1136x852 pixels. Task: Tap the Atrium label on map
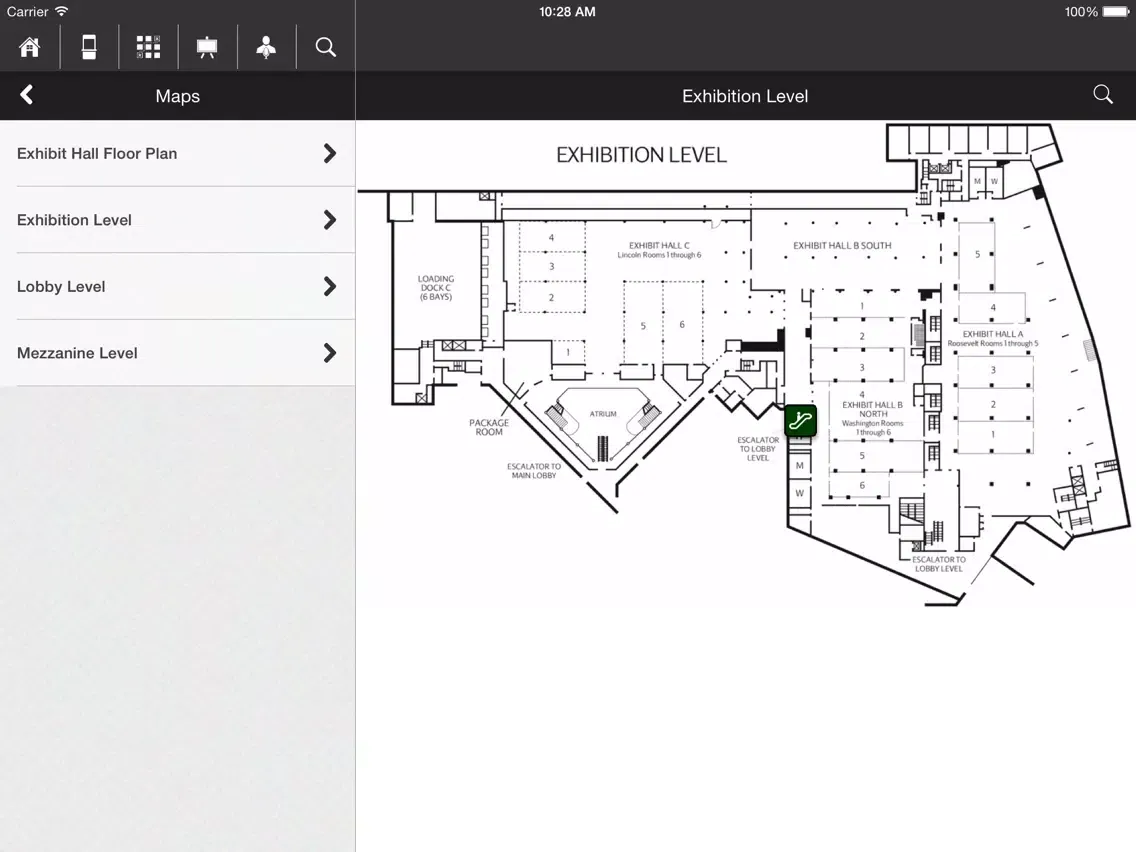pyautogui.click(x=603, y=414)
